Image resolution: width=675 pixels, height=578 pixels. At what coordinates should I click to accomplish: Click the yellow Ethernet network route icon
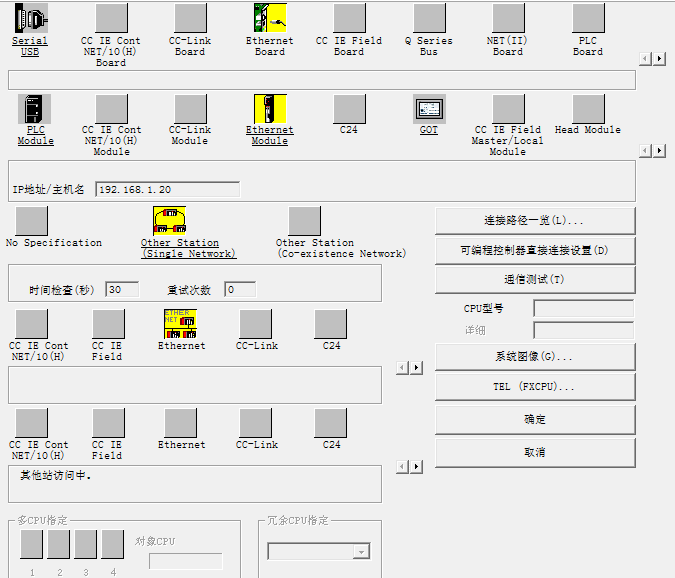point(181,324)
